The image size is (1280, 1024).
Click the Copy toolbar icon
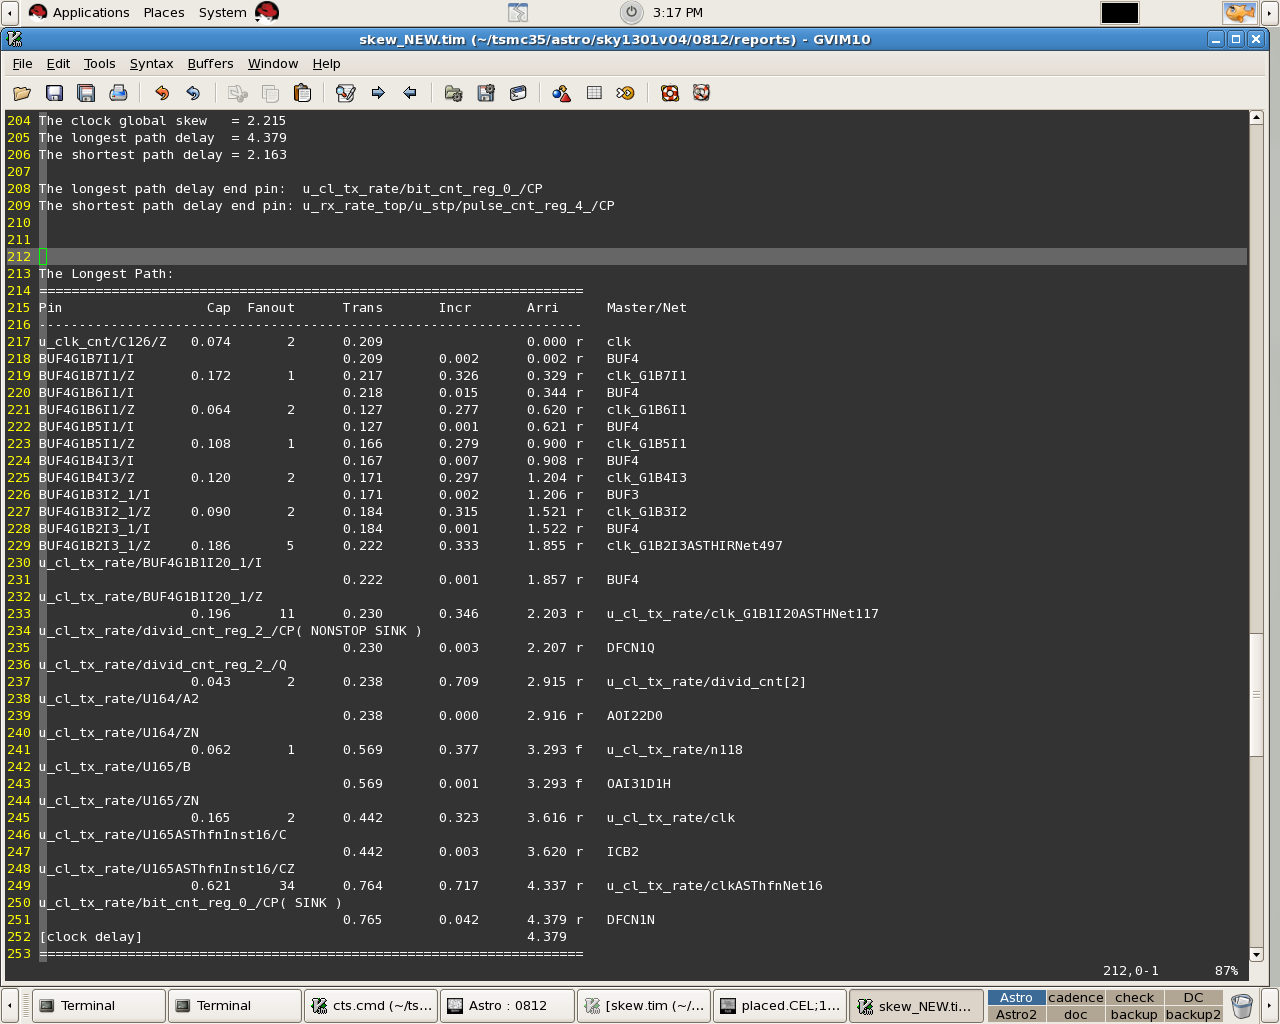tap(270, 93)
